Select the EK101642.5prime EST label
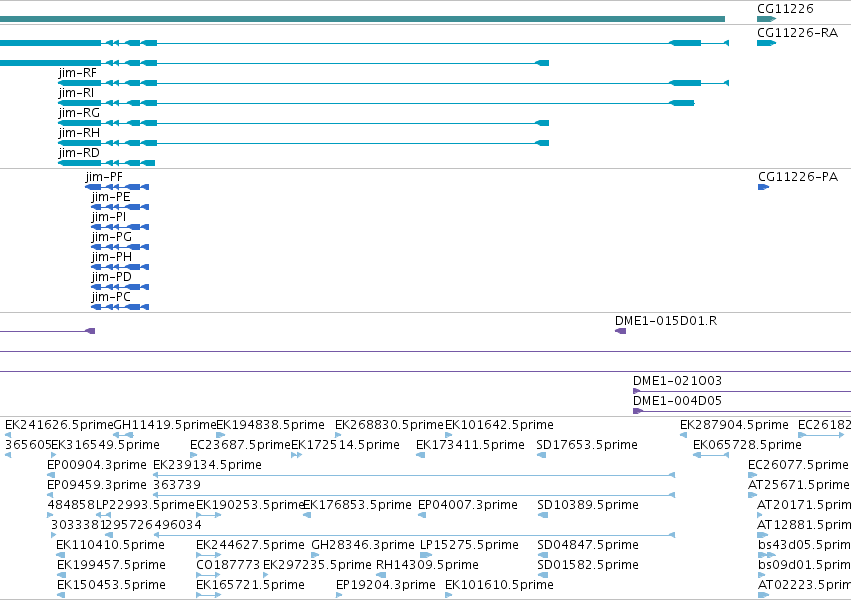 (499, 425)
